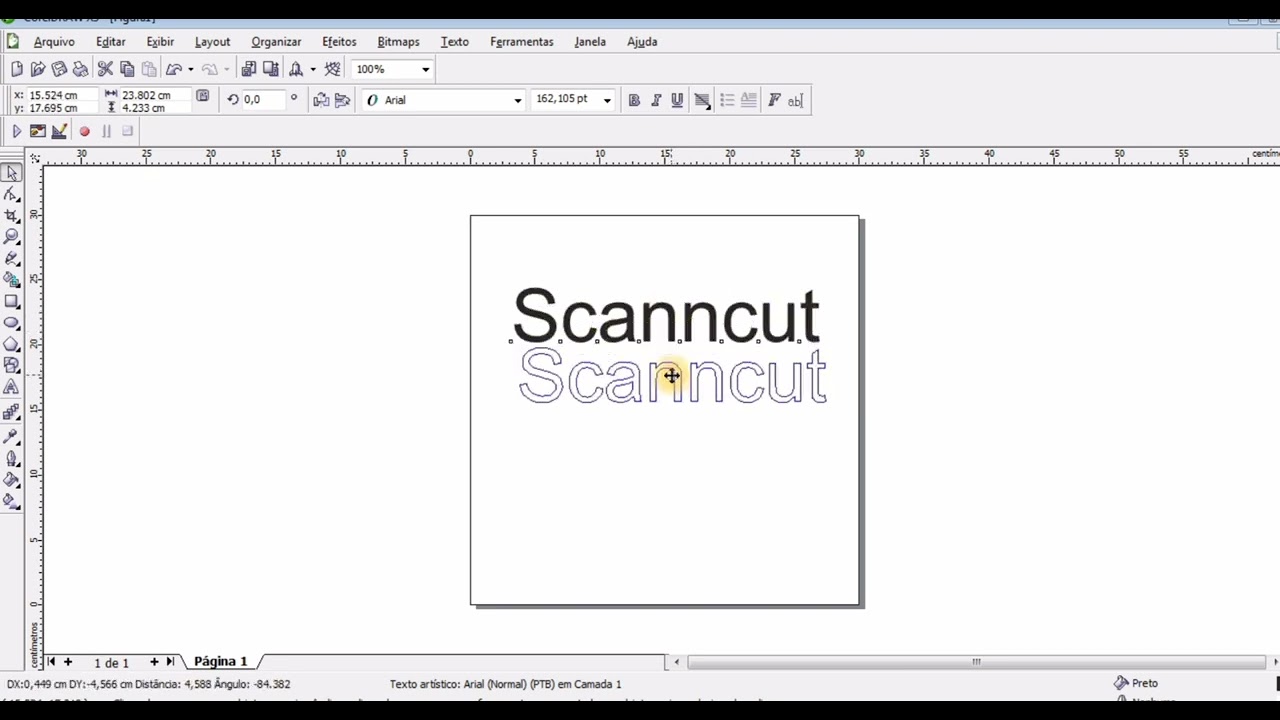Screen dimensions: 1280x720
Task: Toggle drop cap formatting
Action: (748, 100)
